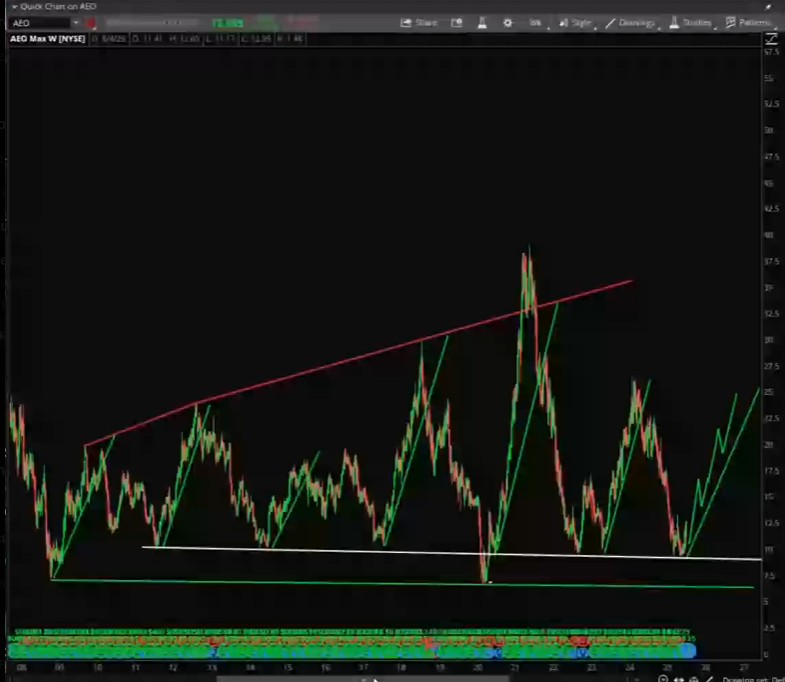The width and height of the screenshot is (785, 682).
Task: Open chart settings gear icon
Action: [x=508, y=23]
